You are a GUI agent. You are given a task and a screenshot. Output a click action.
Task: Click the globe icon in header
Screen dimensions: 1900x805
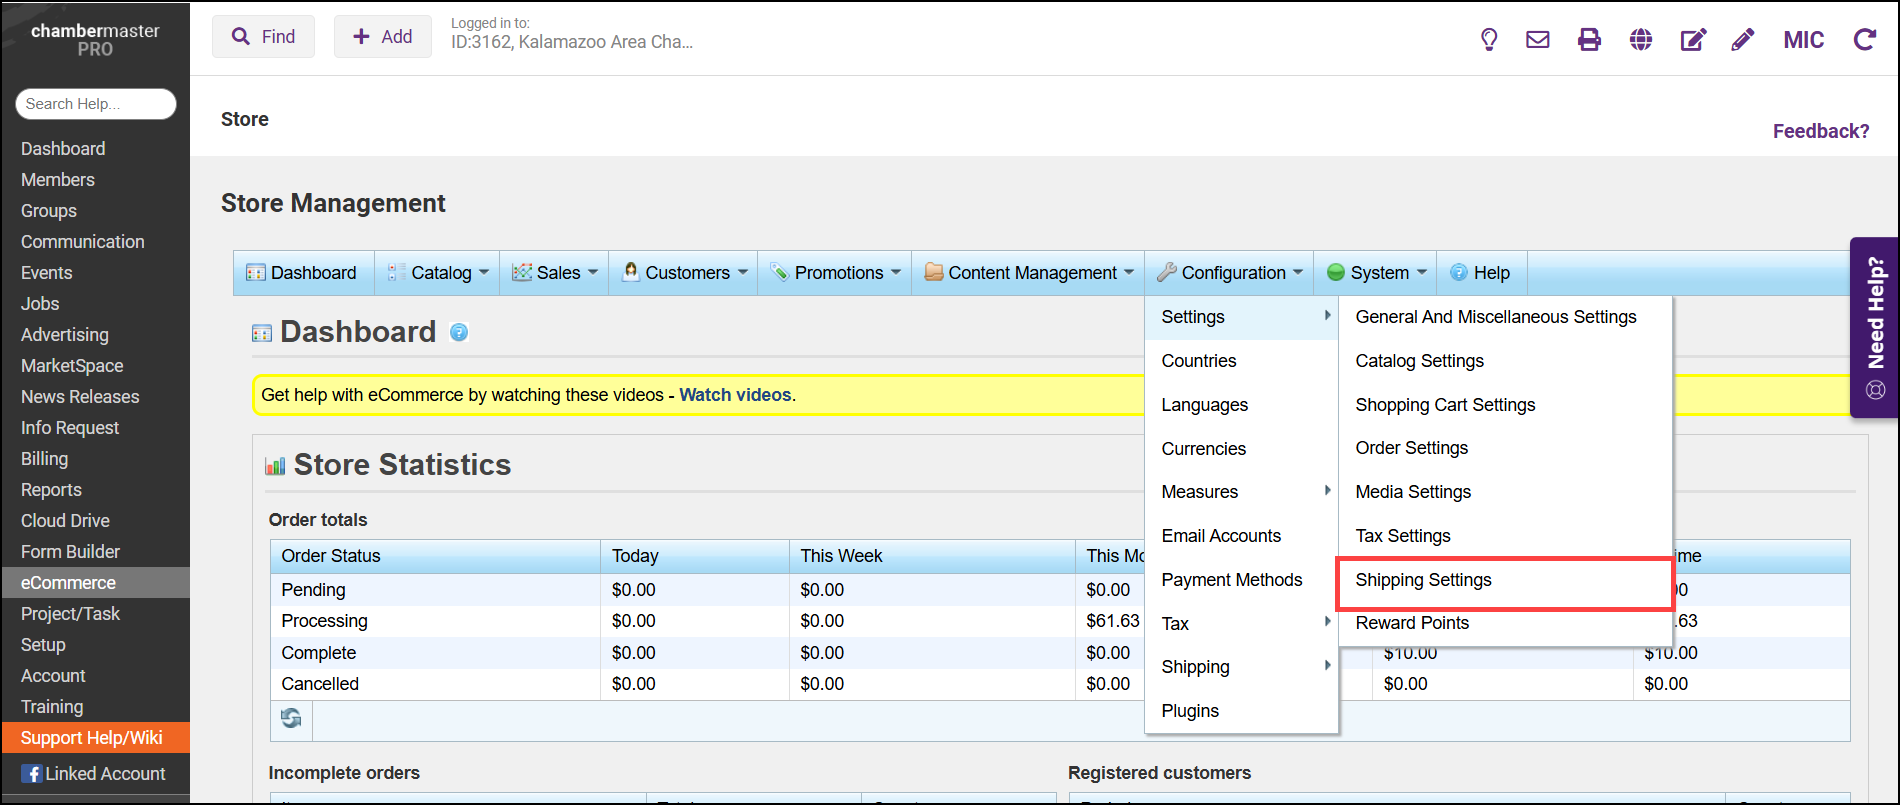coord(1641,40)
